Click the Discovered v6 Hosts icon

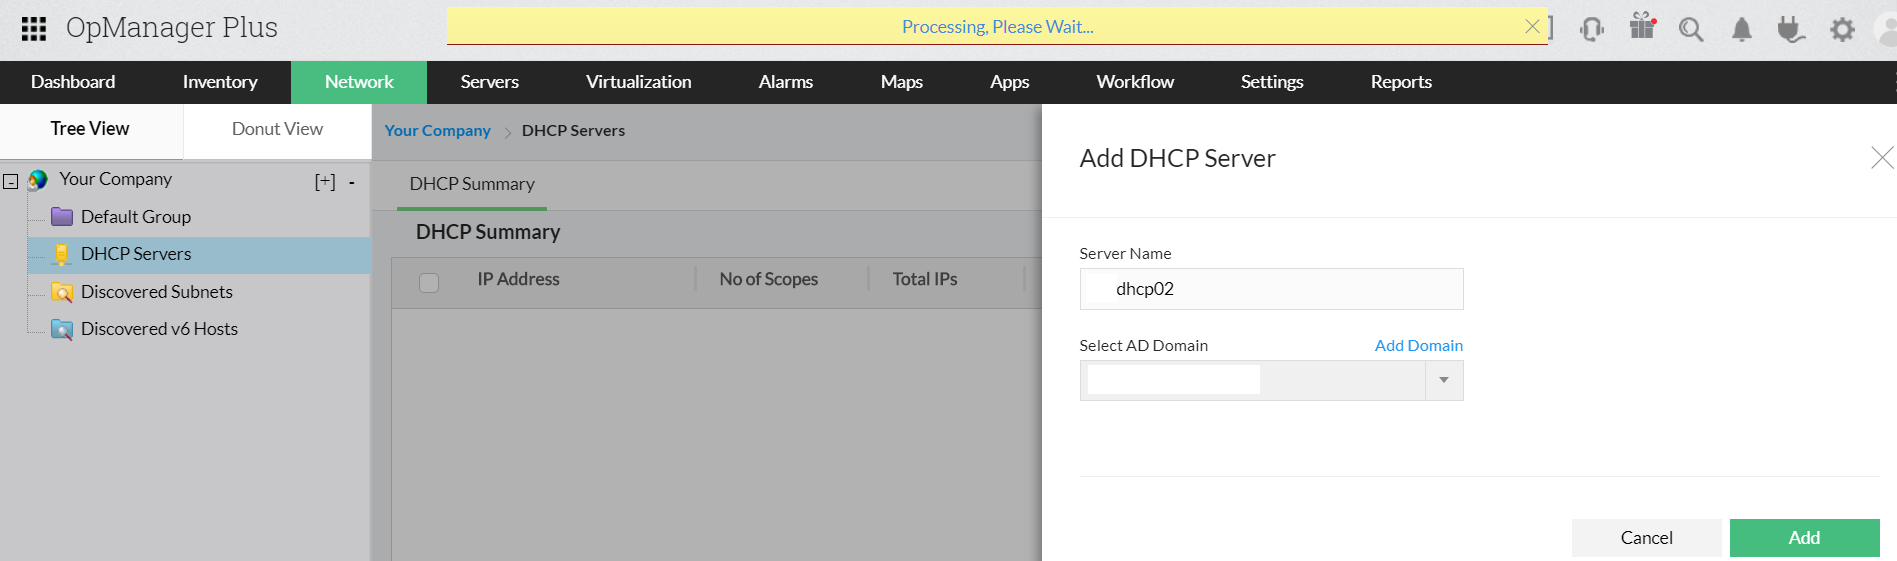pyautogui.click(x=62, y=329)
